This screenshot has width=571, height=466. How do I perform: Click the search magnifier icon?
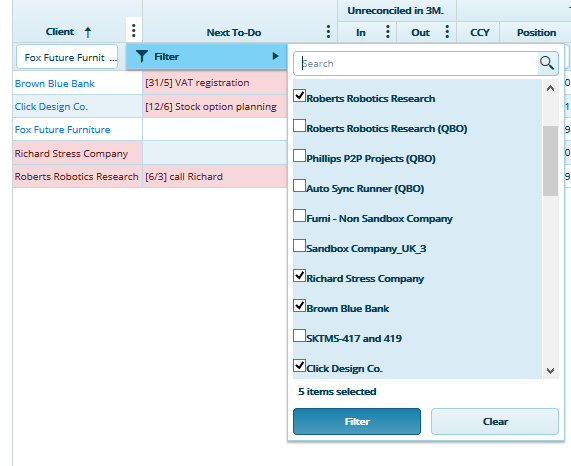547,63
